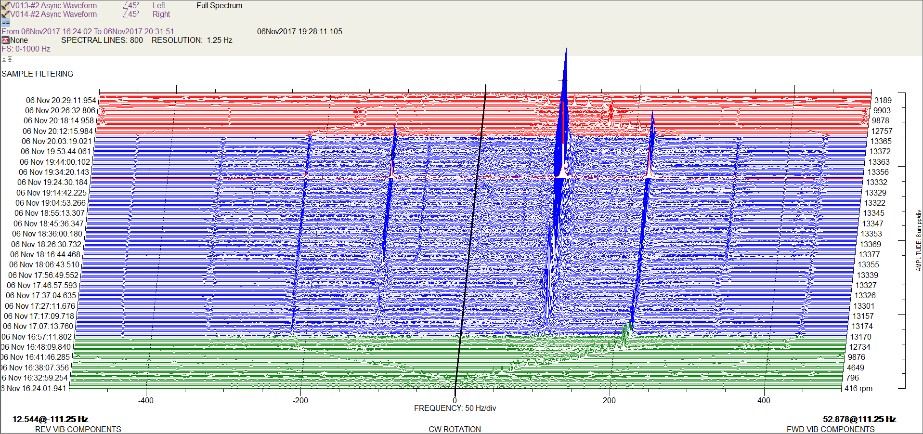Screen dimensions: 923x434
Task: Click the FREQUENCY: 50 Hz/div axis title
Action: [x=456, y=408]
